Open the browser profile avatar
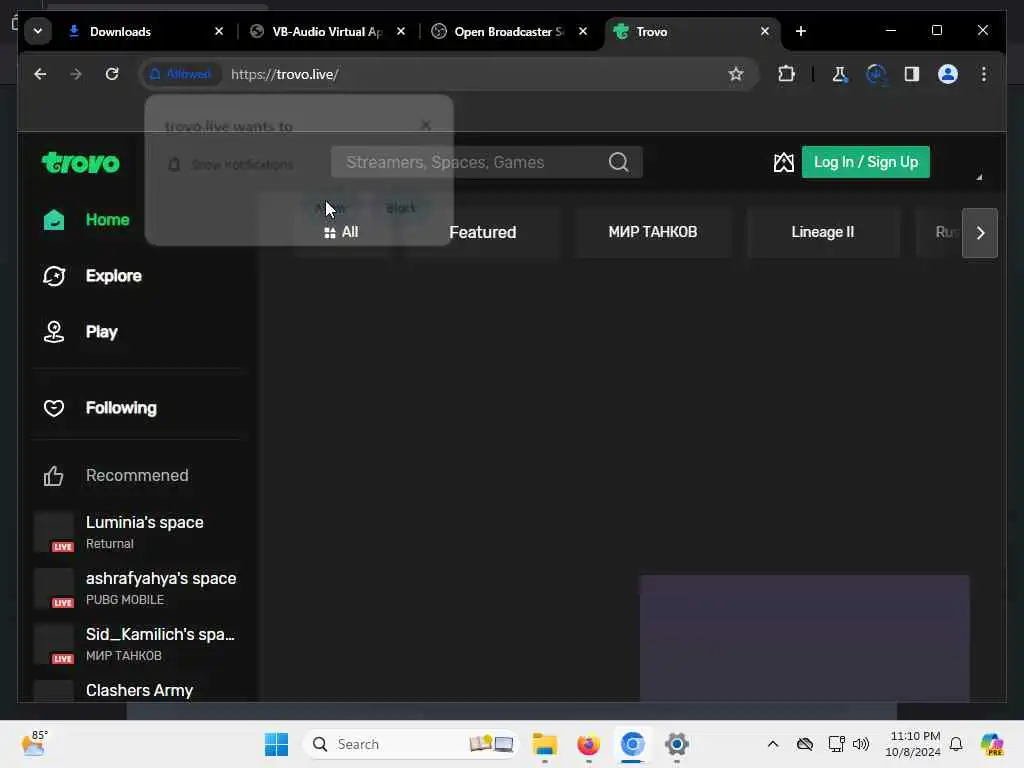Screen dimensions: 1024x768 [948, 74]
